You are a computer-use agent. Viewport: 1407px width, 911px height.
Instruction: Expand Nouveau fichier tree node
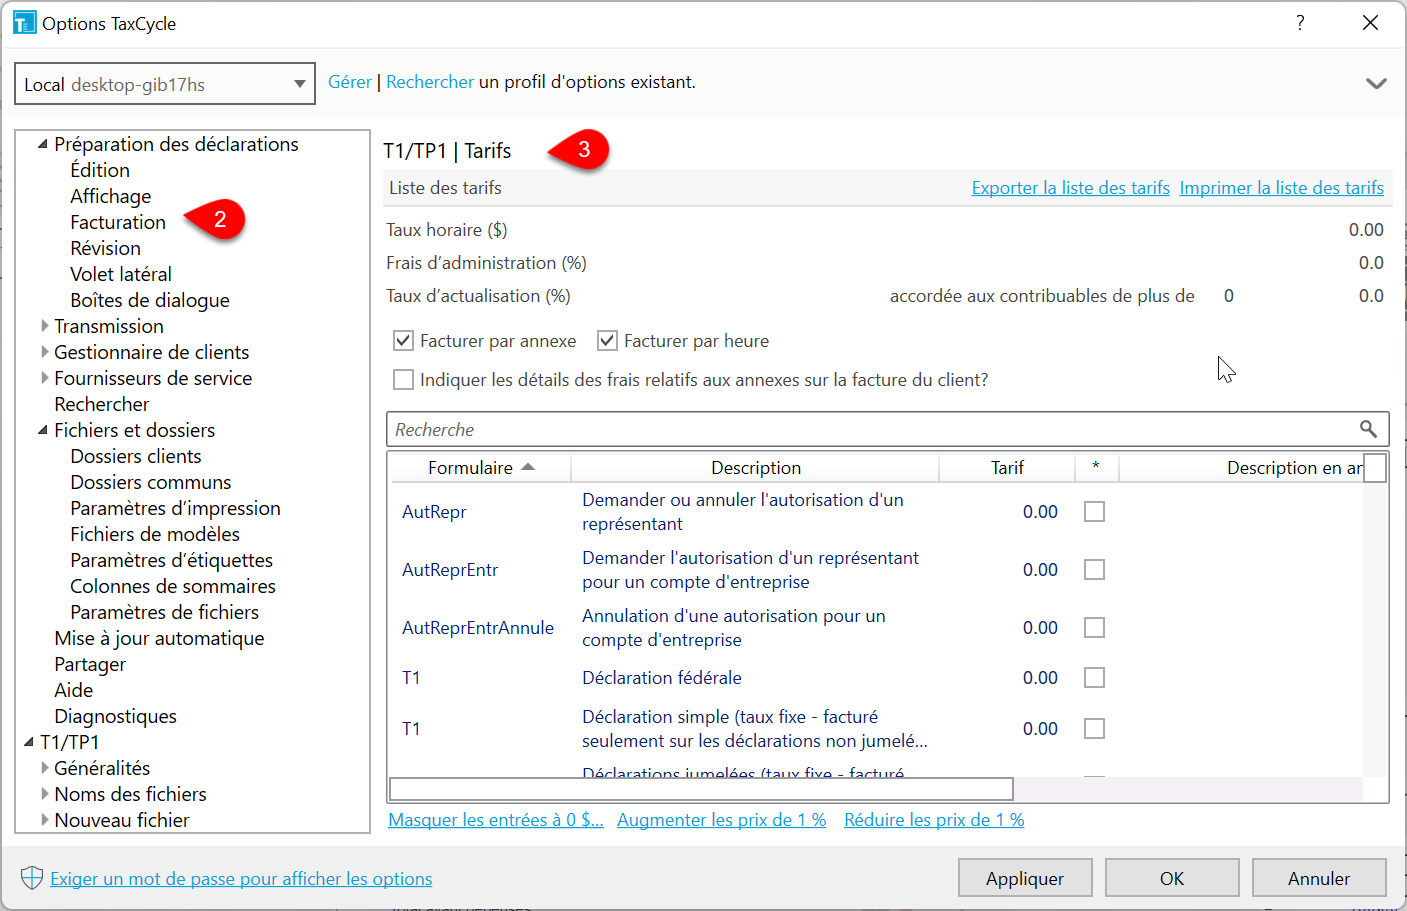(x=44, y=820)
